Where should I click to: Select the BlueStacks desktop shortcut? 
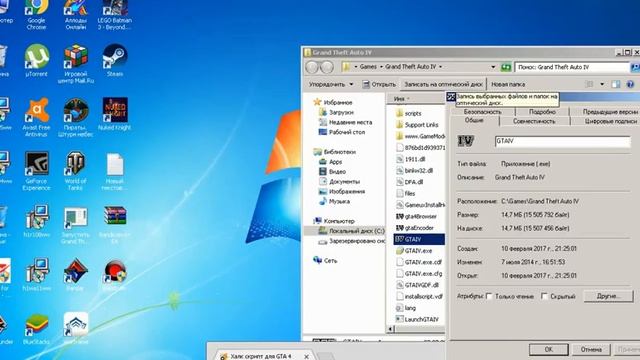click(x=36, y=330)
